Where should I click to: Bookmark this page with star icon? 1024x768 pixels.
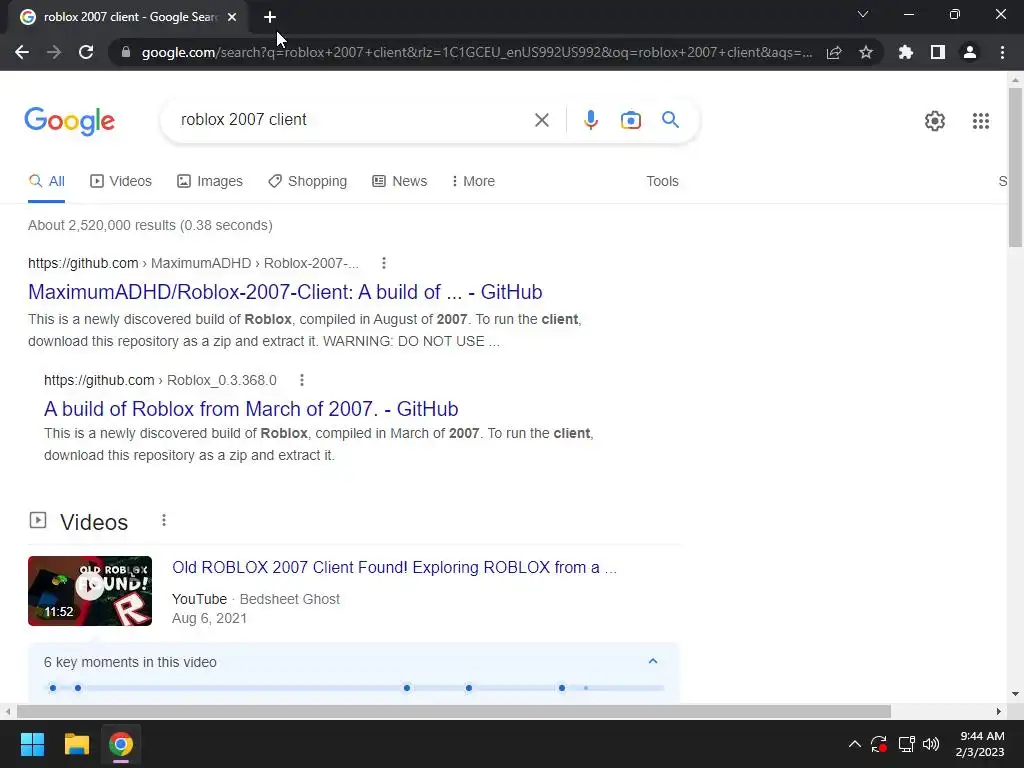(866, 52)
